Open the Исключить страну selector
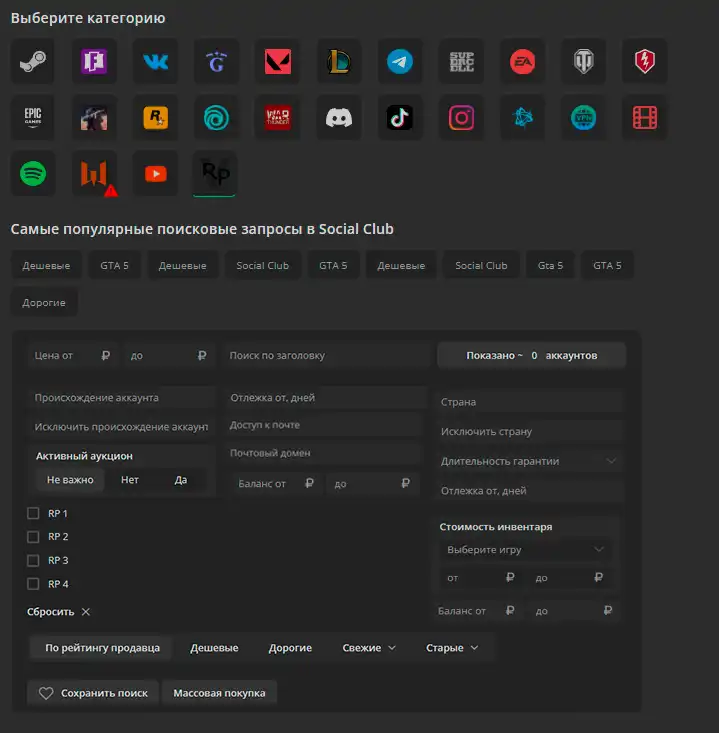The image size is (719, 733). pyautogui.click(x=529, y=431)
